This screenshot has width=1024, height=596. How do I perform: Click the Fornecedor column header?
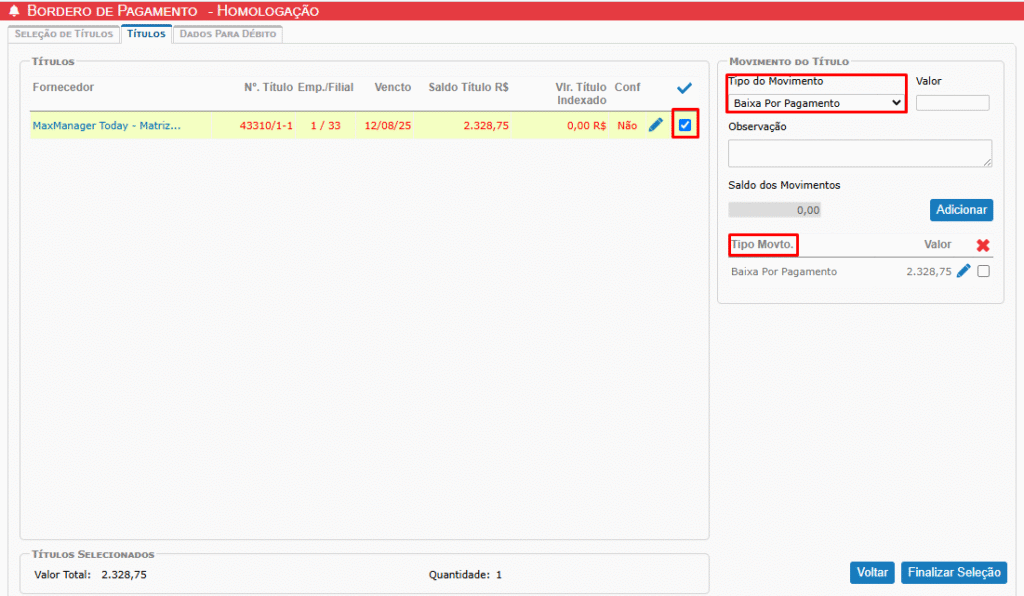coord(63,88)
